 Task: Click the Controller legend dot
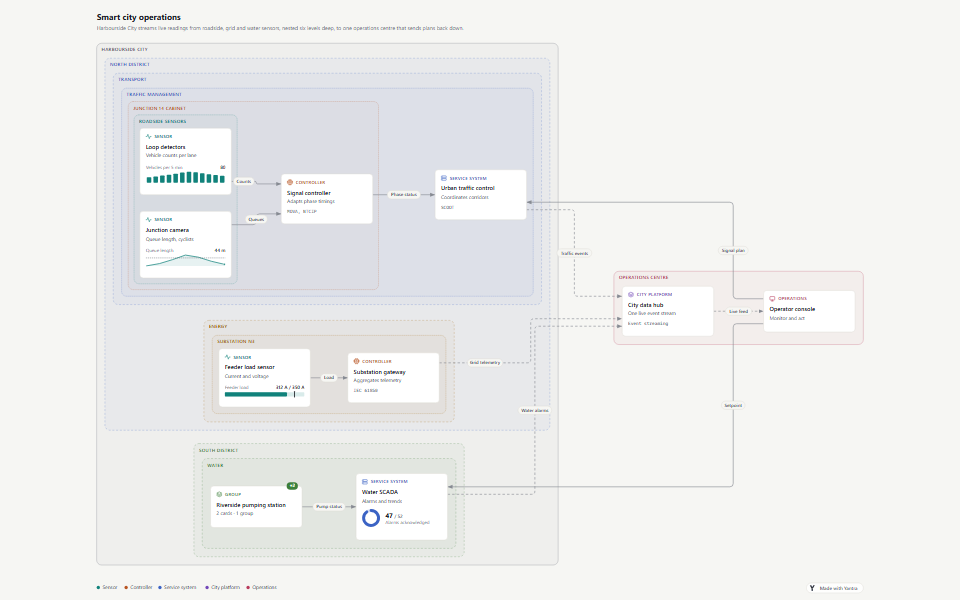point(126,587)
